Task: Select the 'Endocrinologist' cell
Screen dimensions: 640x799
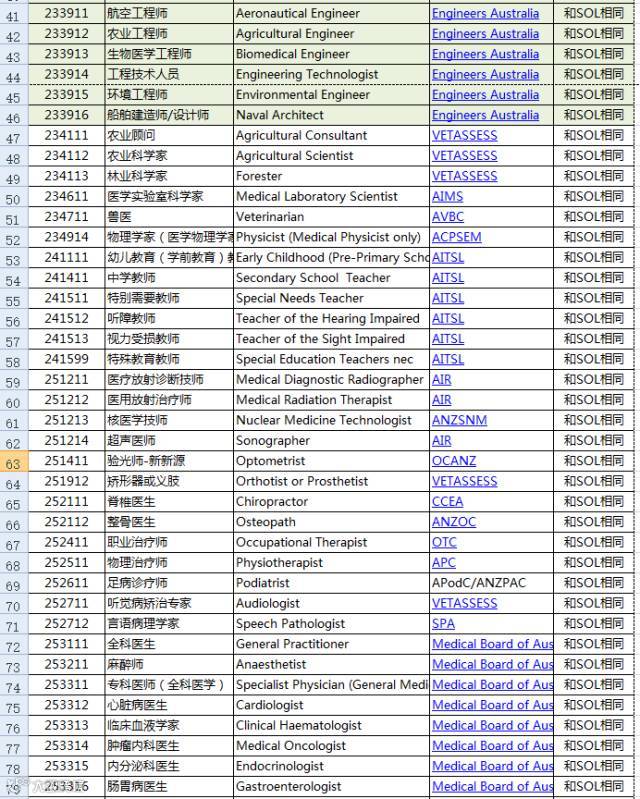Action: click(331, 766)
